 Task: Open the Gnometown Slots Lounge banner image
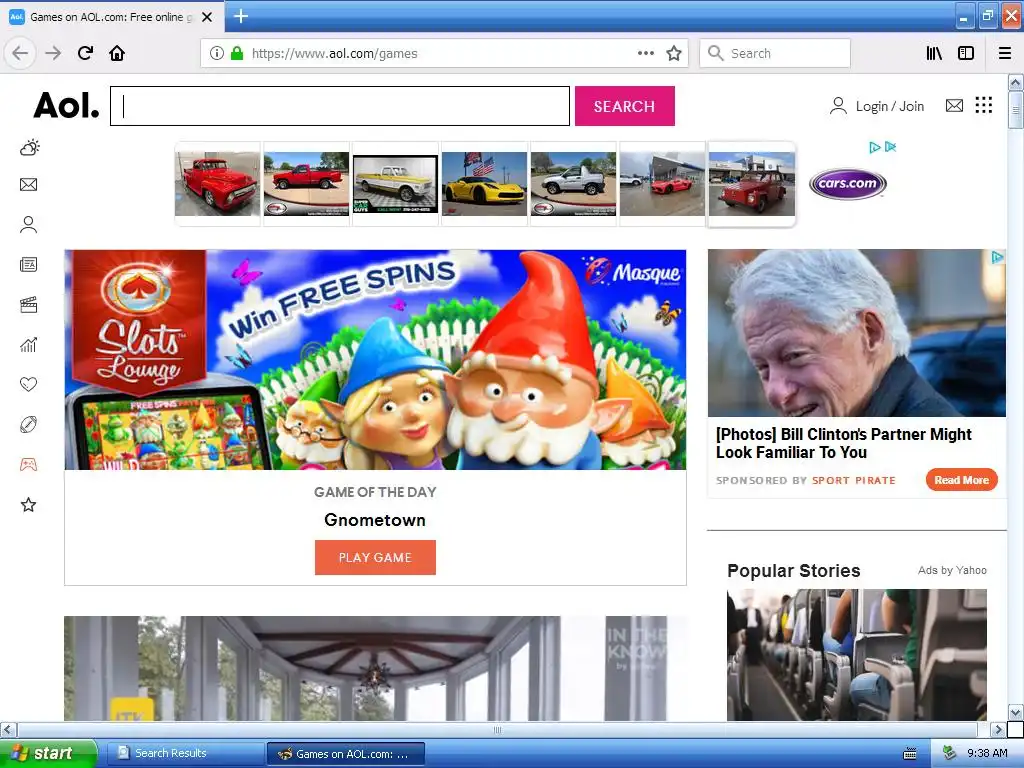click(375, 360)
